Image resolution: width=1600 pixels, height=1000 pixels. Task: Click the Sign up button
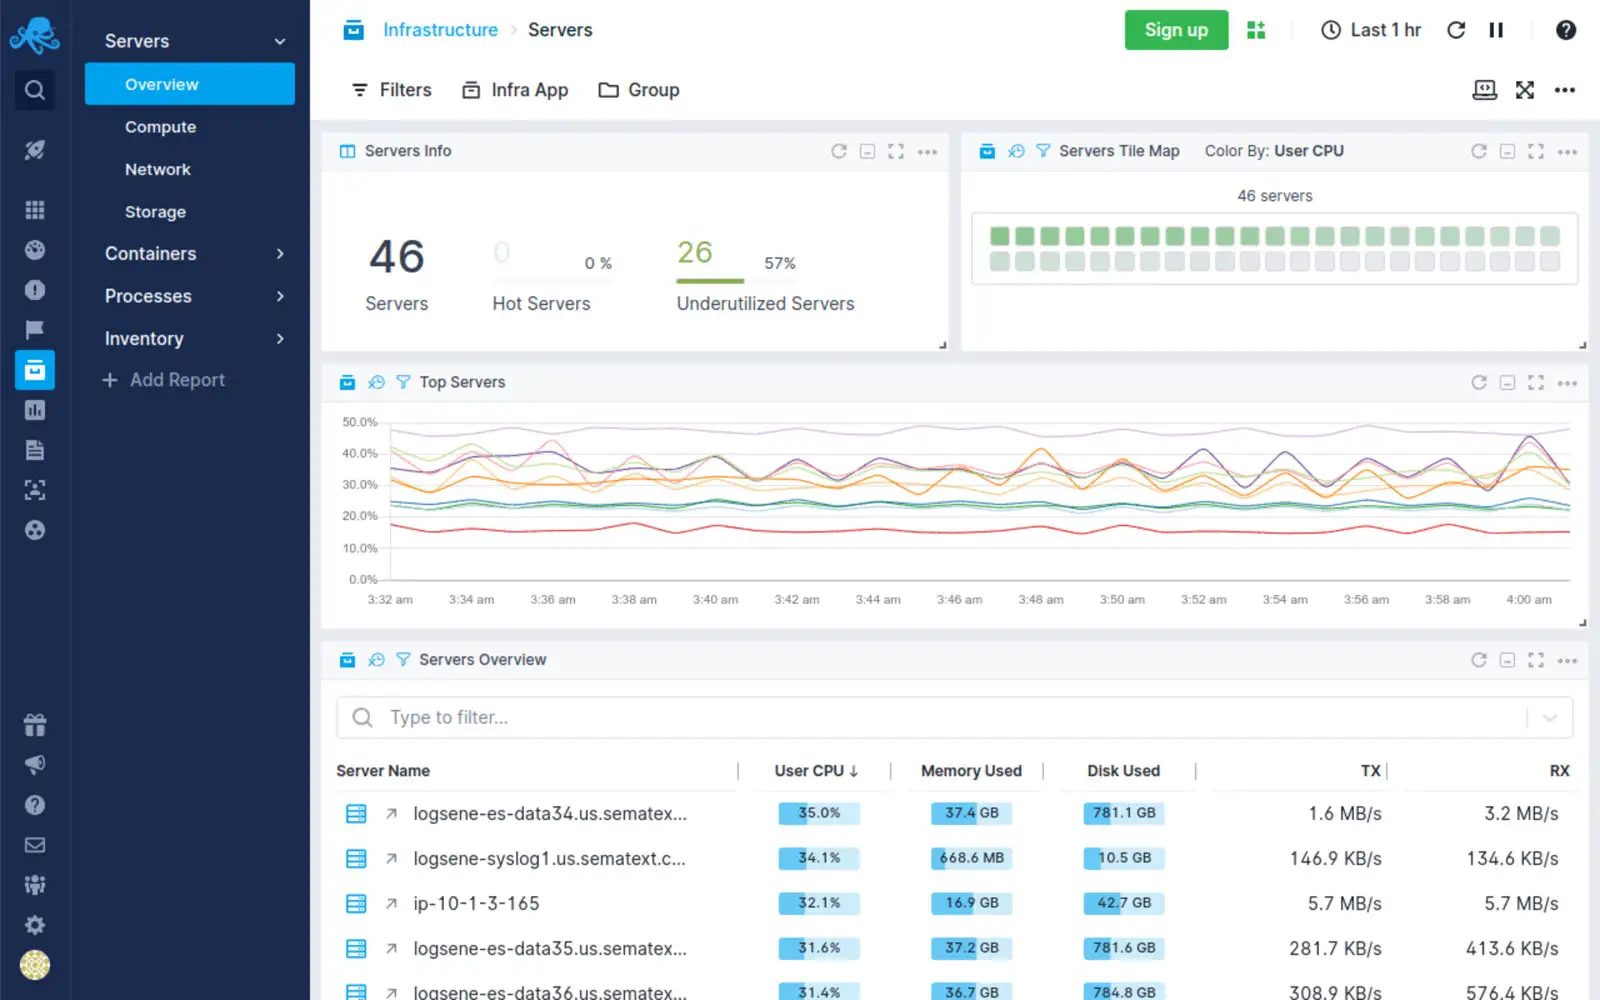coord(1176,30)
